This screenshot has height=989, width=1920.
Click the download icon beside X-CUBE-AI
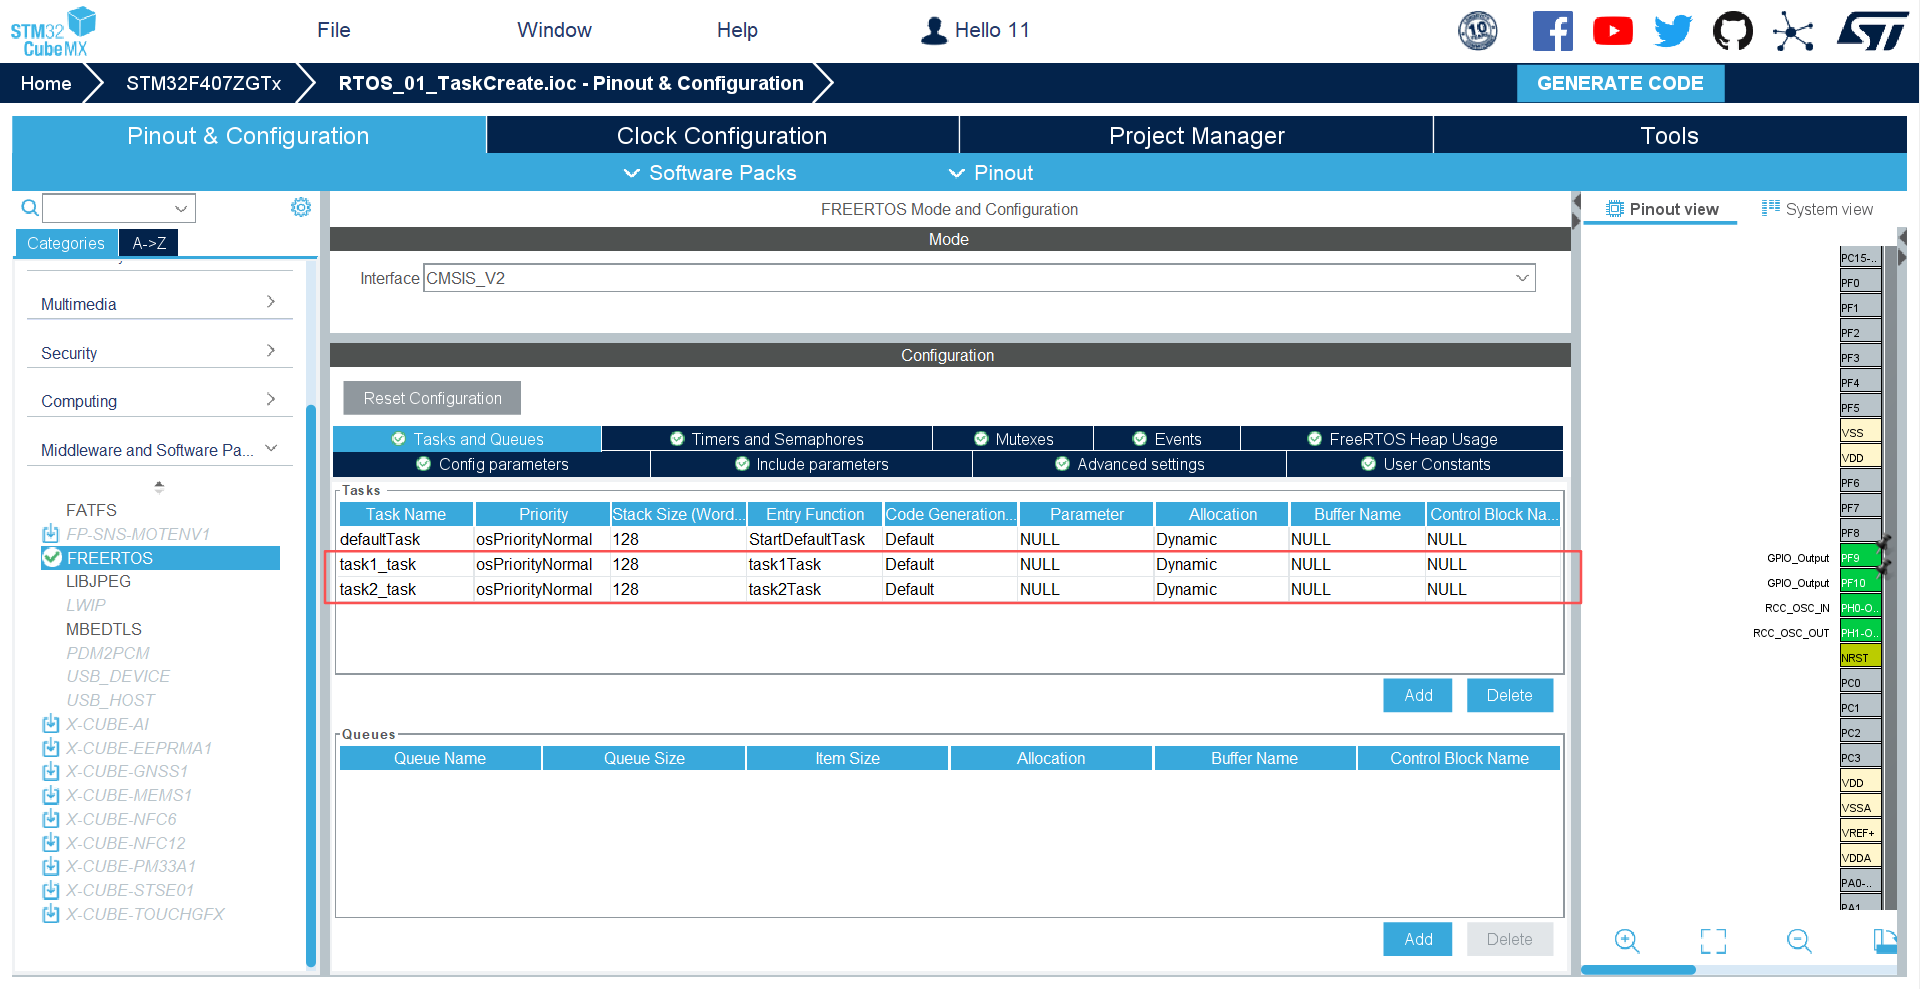click(x=51, y=724)
